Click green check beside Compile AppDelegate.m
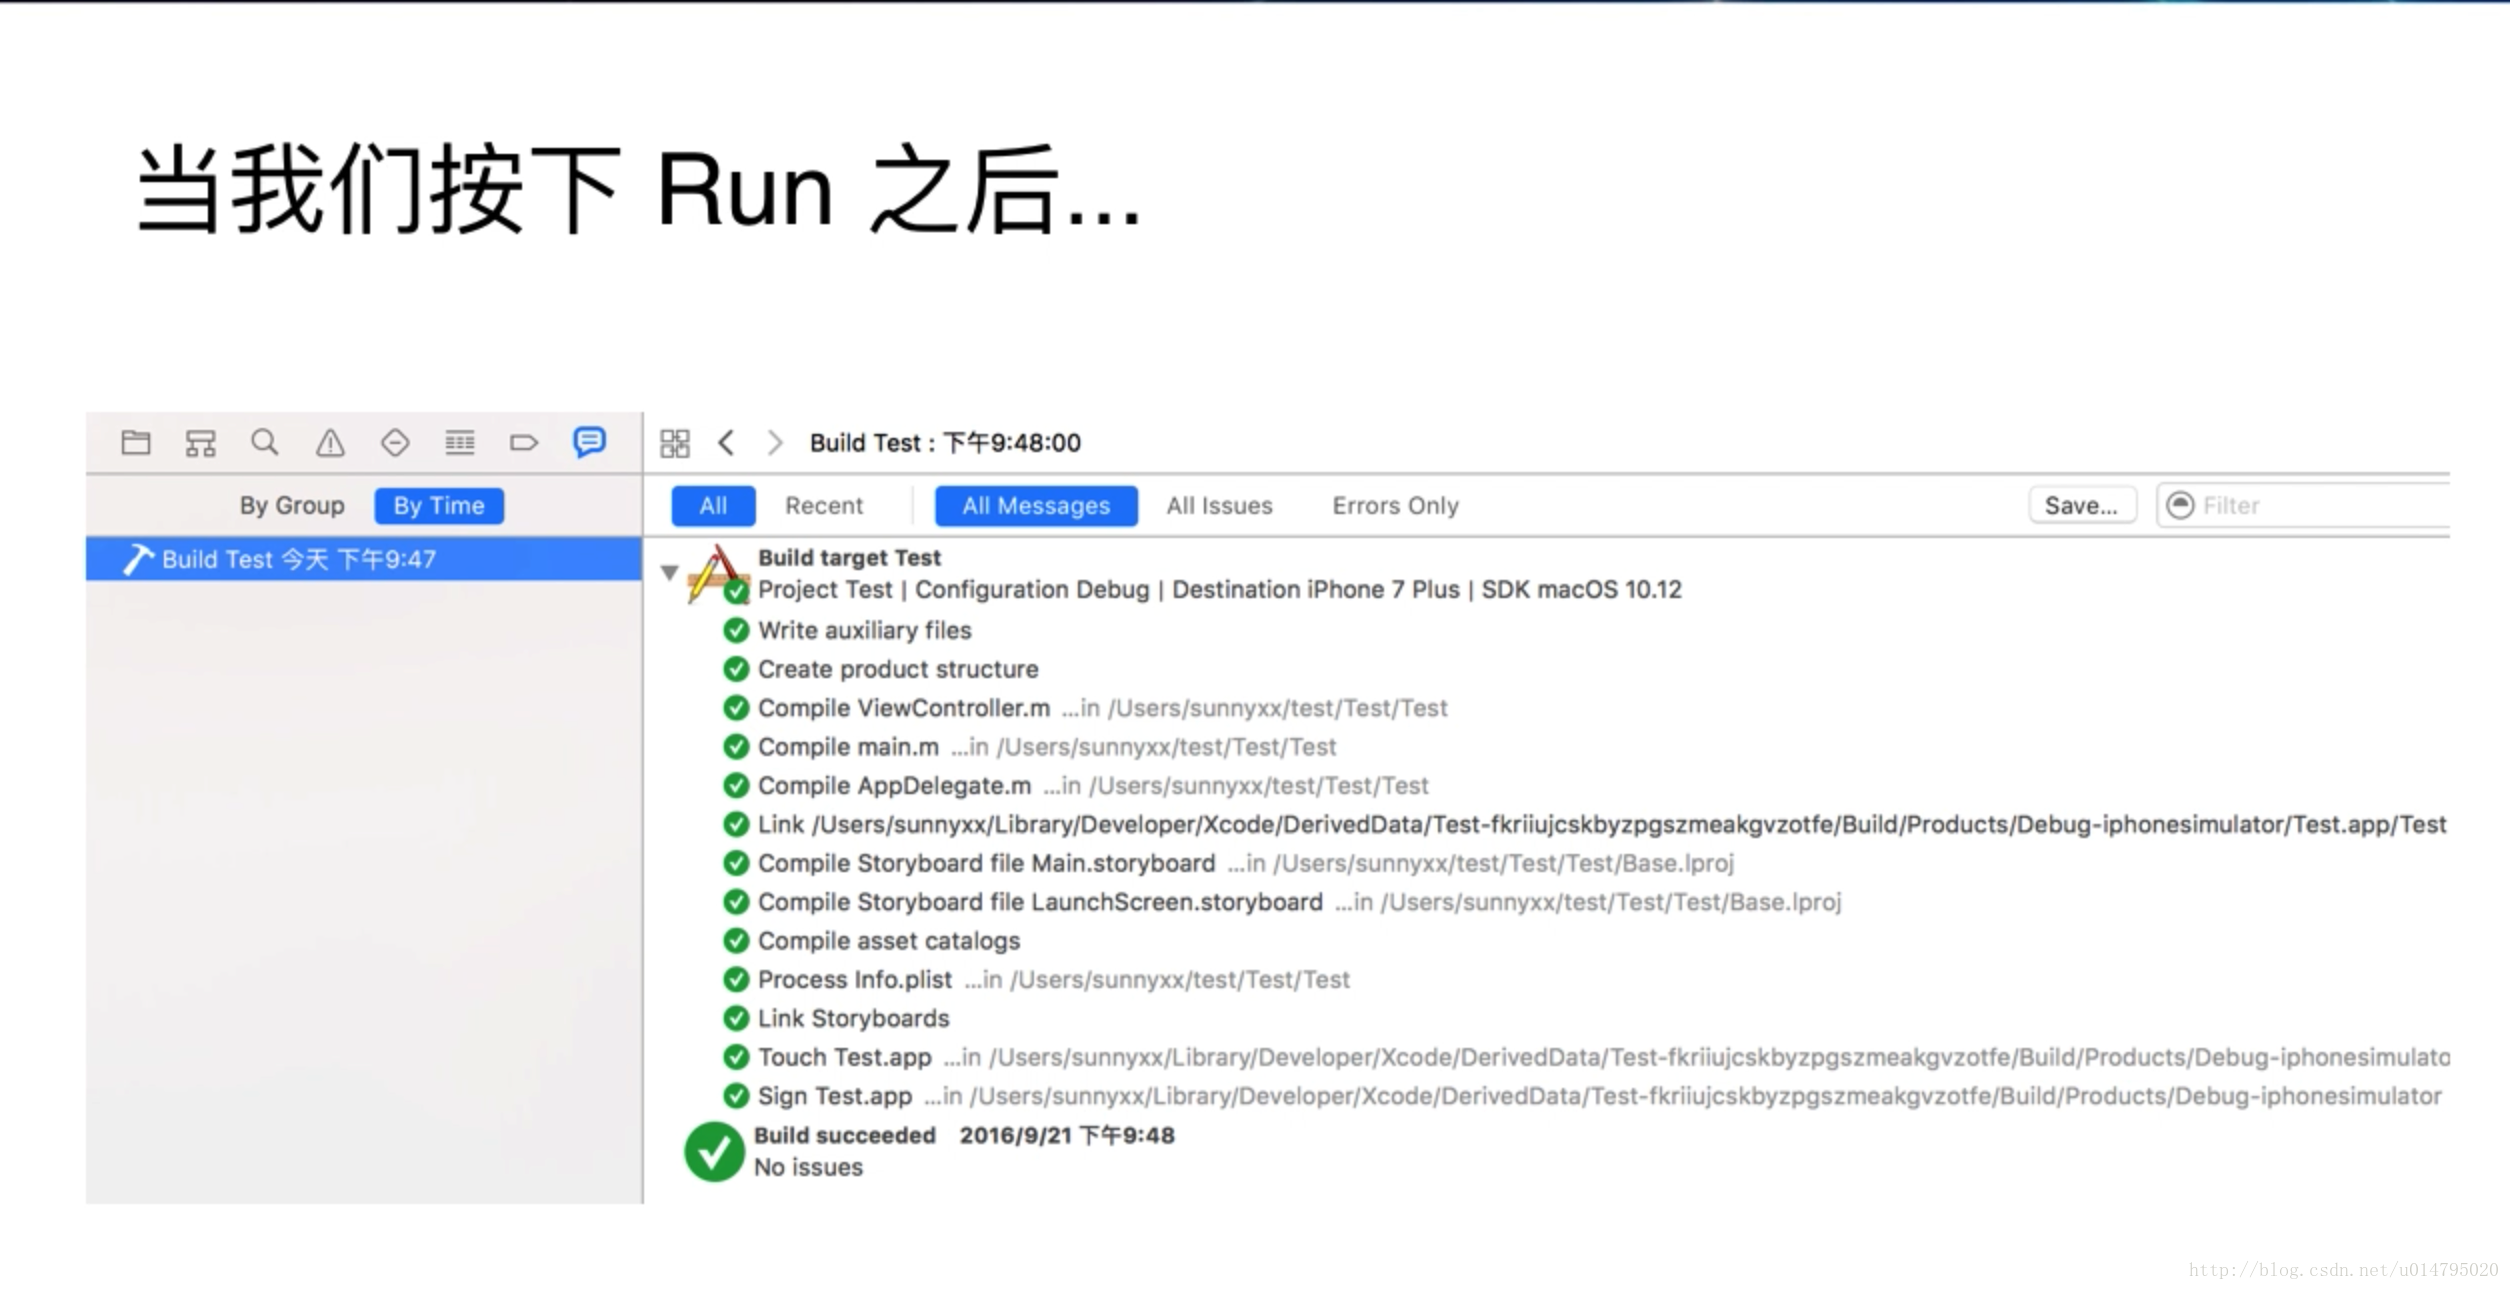The height and width of the screenshot is (1290, 2510). coord(736,786)
